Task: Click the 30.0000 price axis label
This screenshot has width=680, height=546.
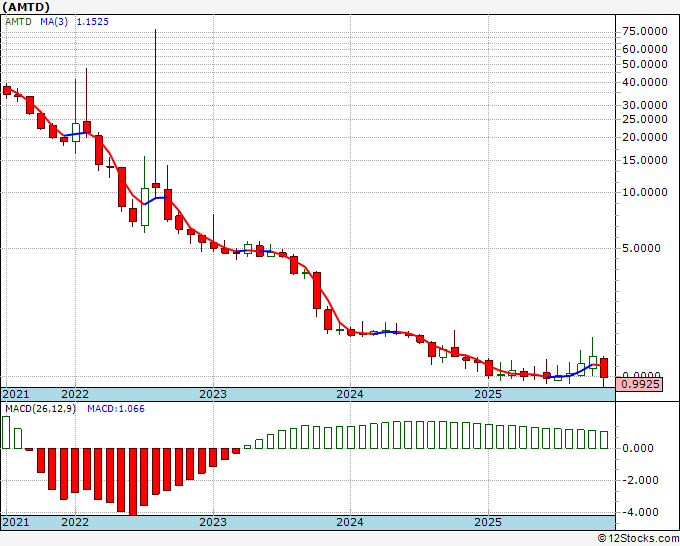Action: pos(644,105)
